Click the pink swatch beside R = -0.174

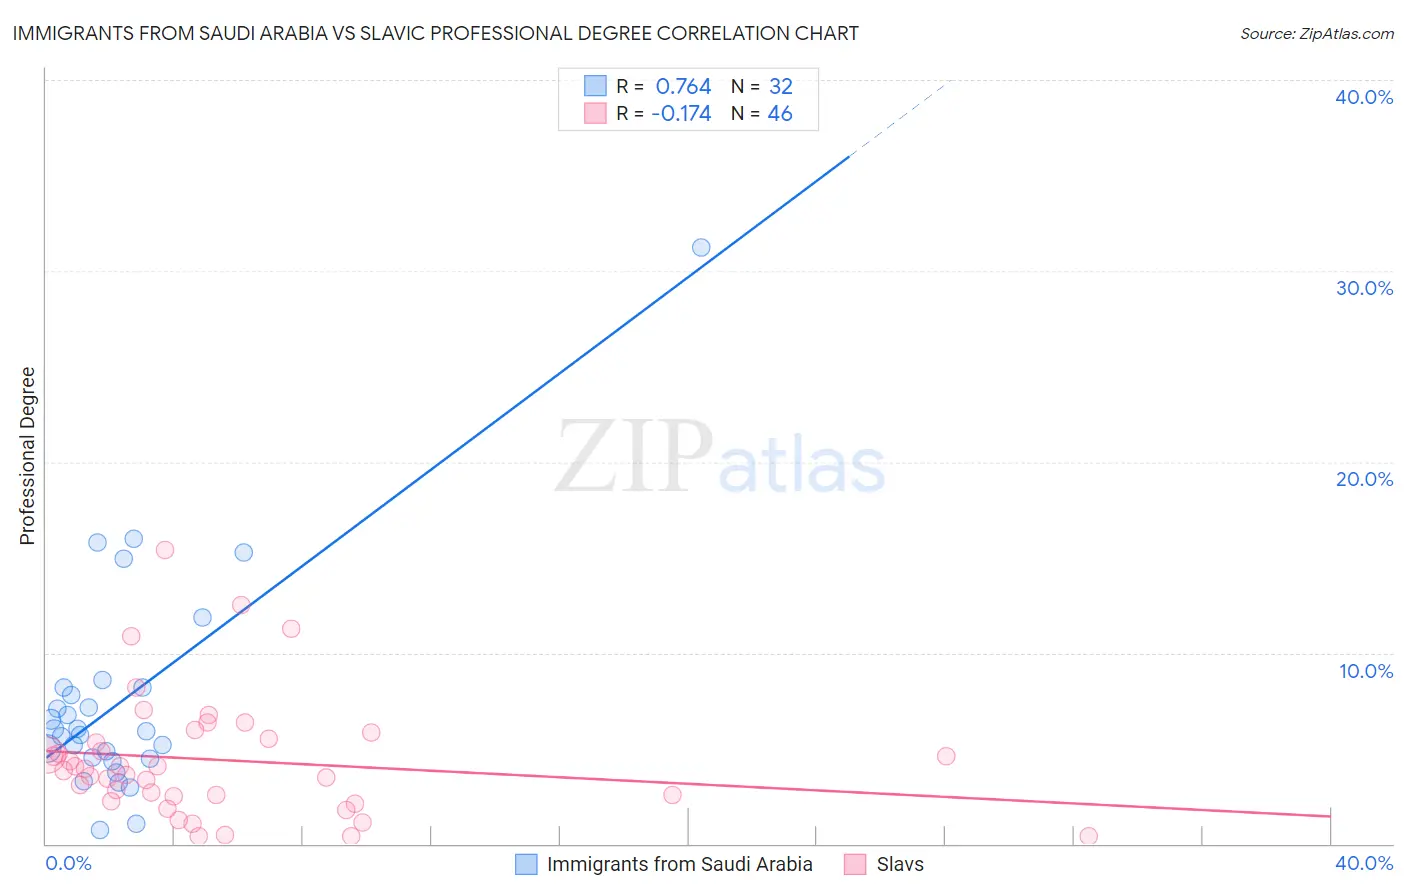(595, 113)
